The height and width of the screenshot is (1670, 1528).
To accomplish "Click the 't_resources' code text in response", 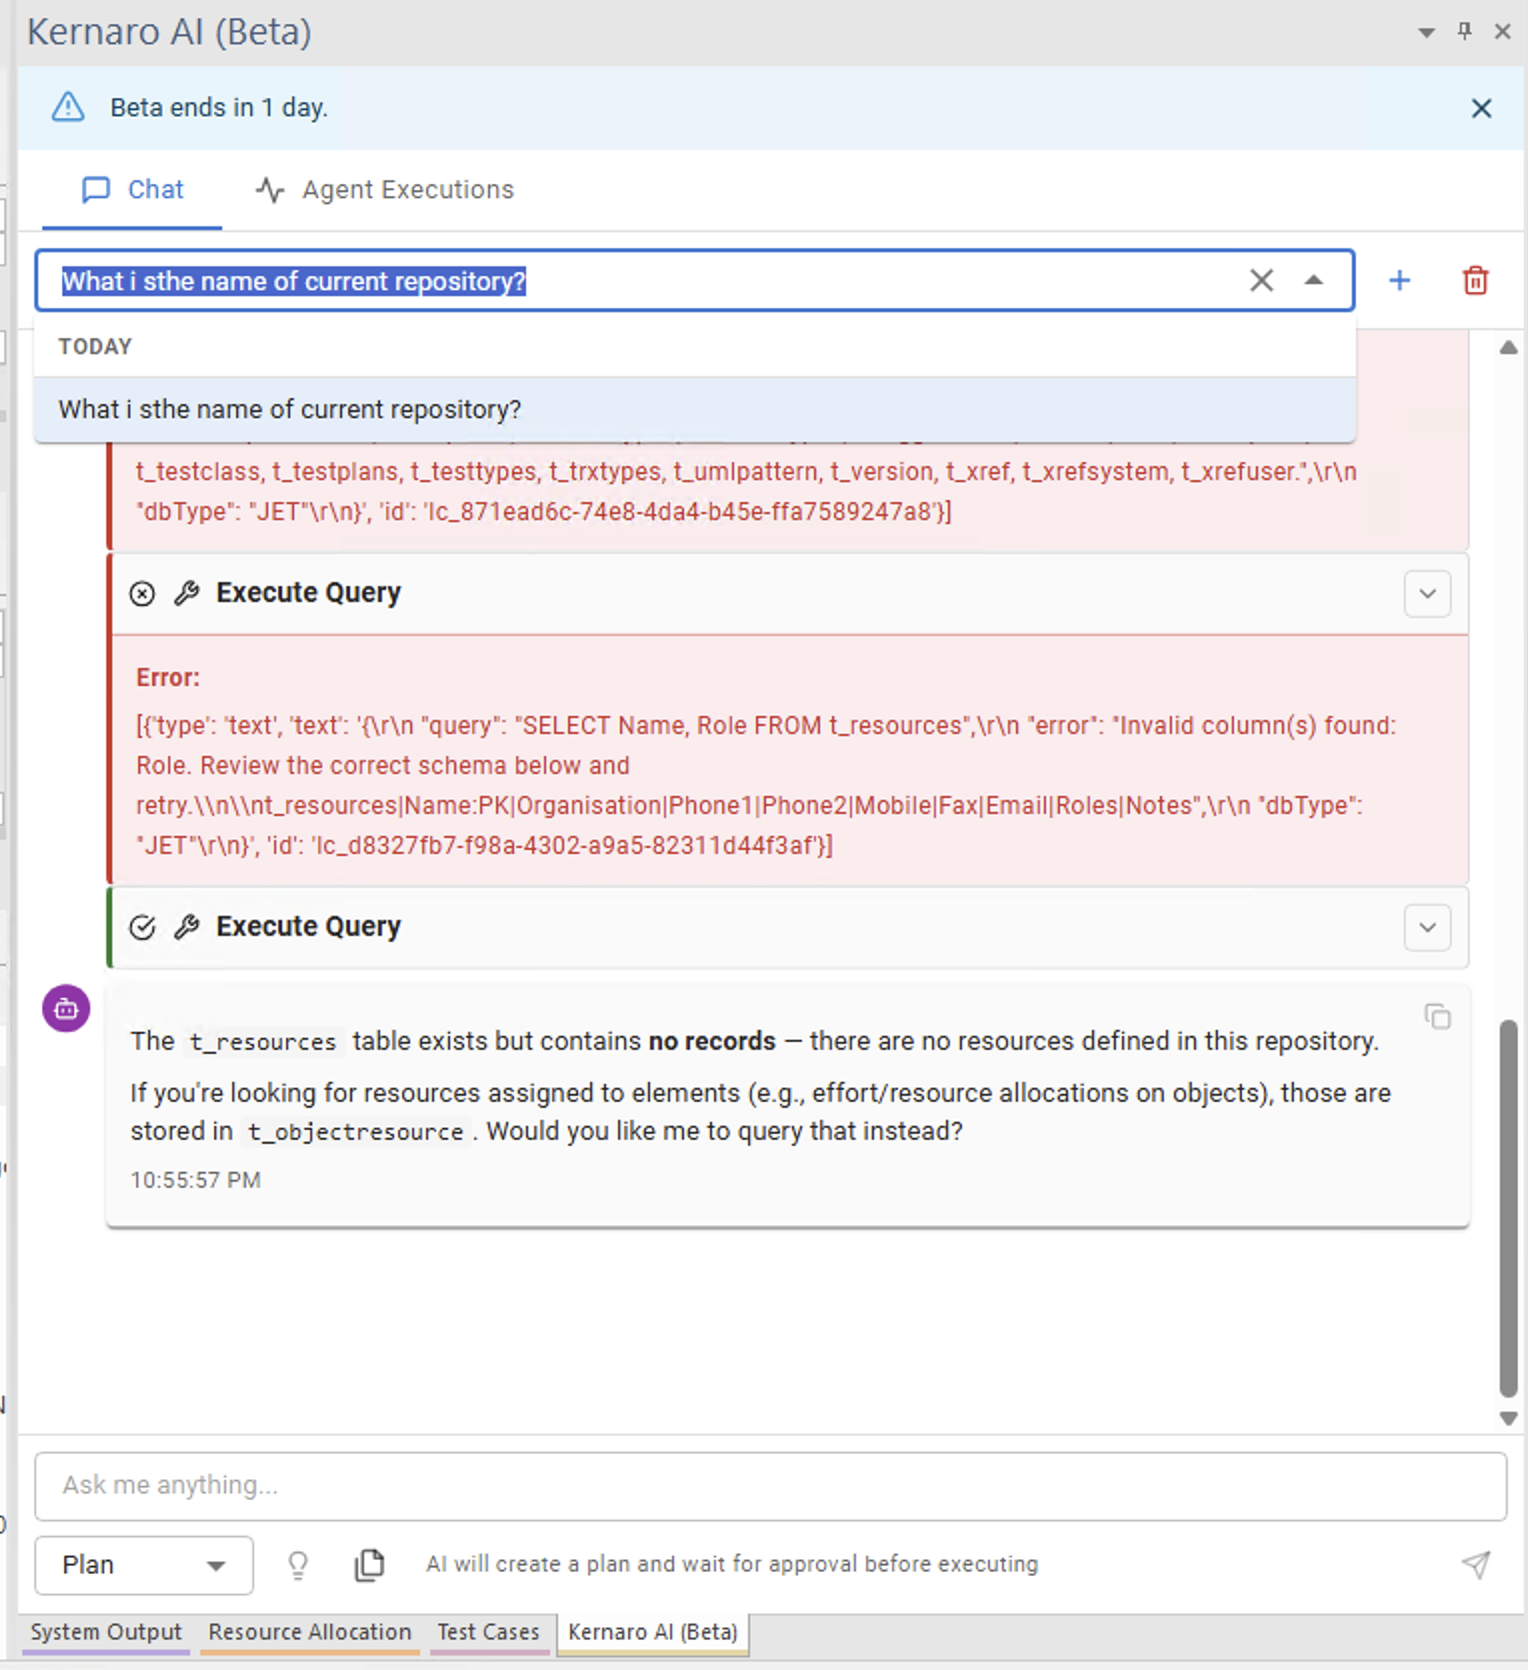I will click(263, 1042).
